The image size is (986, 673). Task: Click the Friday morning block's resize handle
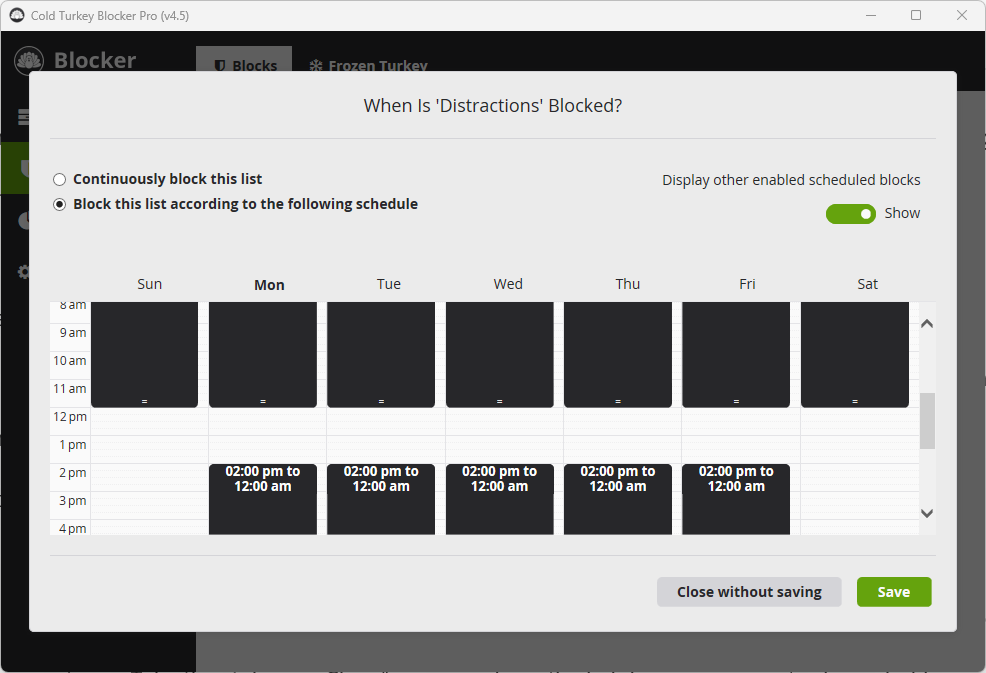(736, 401)
